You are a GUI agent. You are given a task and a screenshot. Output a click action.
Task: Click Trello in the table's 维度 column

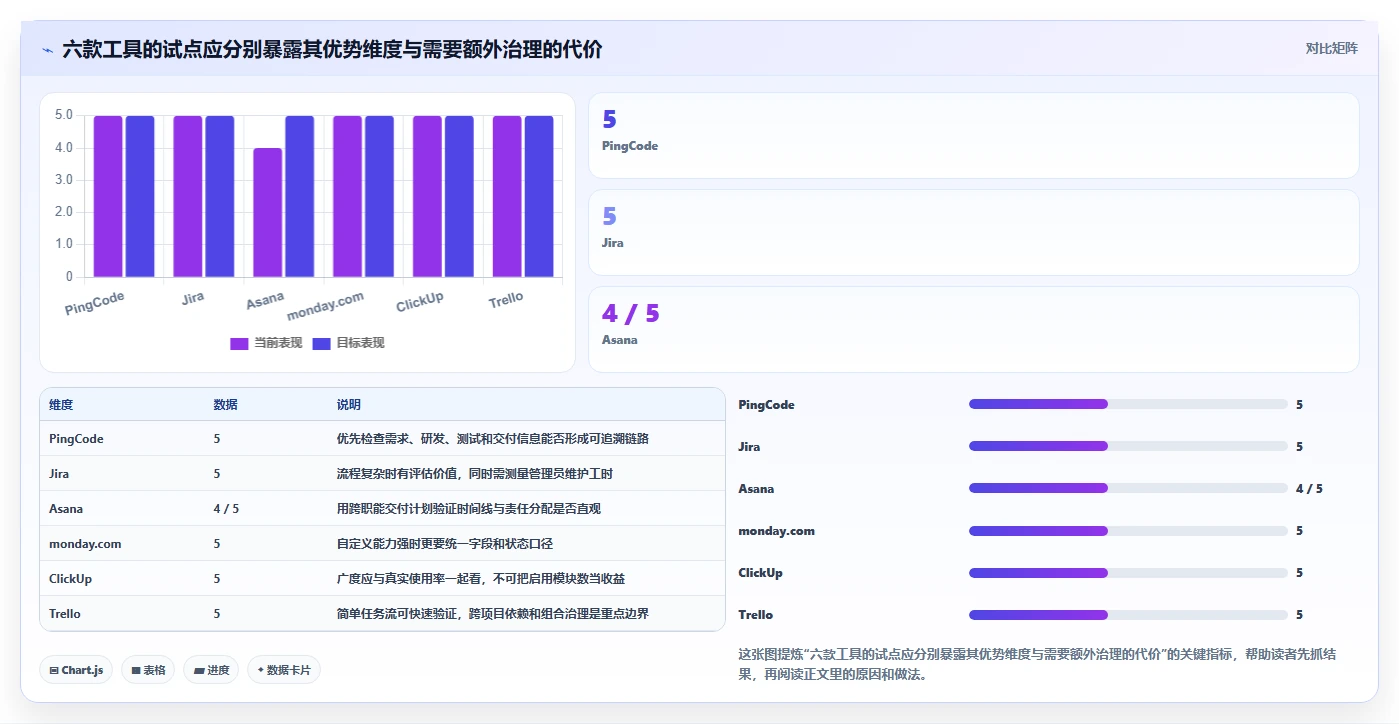point(65,614)
